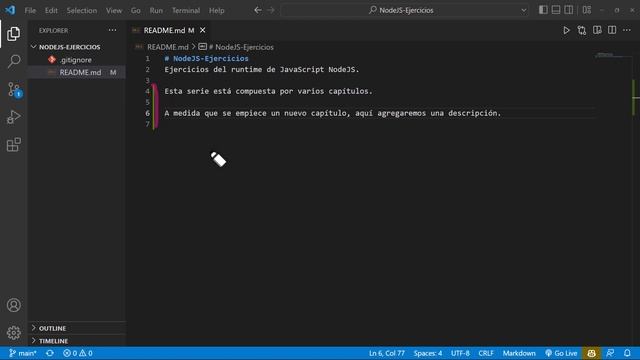640x360 pixels.
Task: Open the Go menu
Action: coord(136,10)
